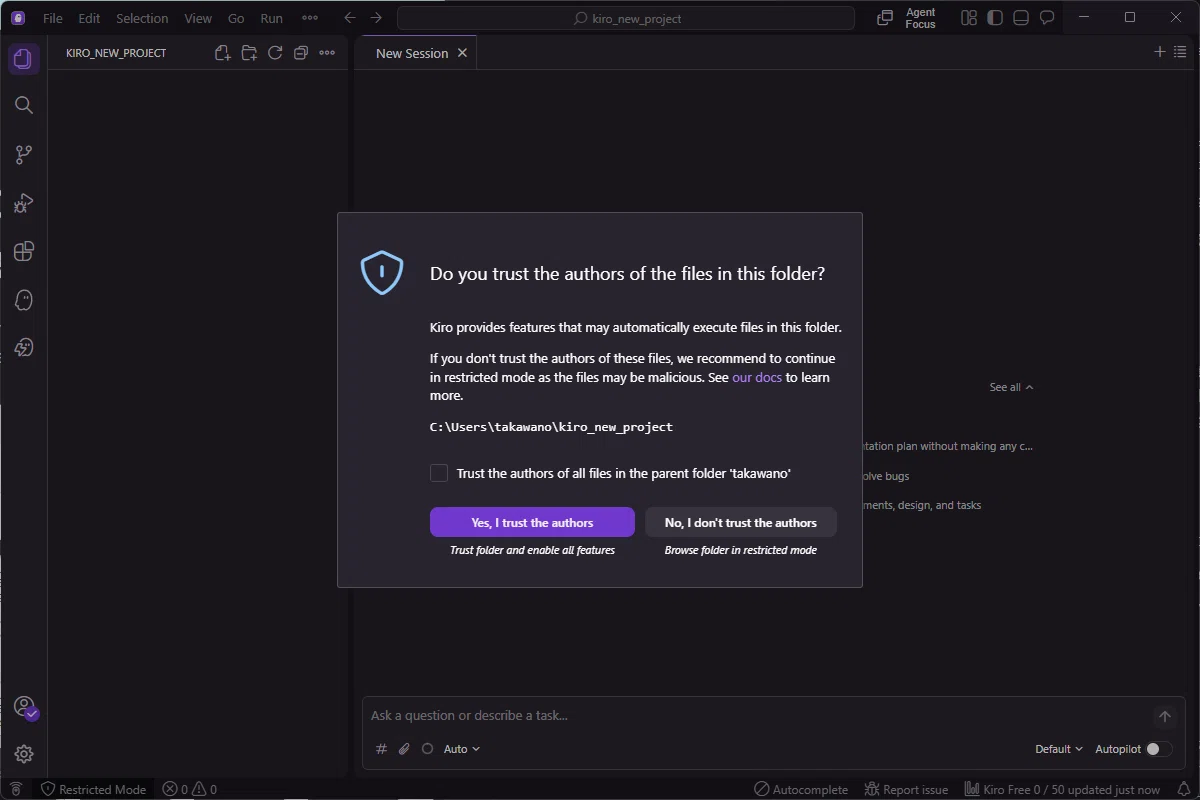Click the Agent Focus button
The image size is (1200, 800).
tap(907, 18)
